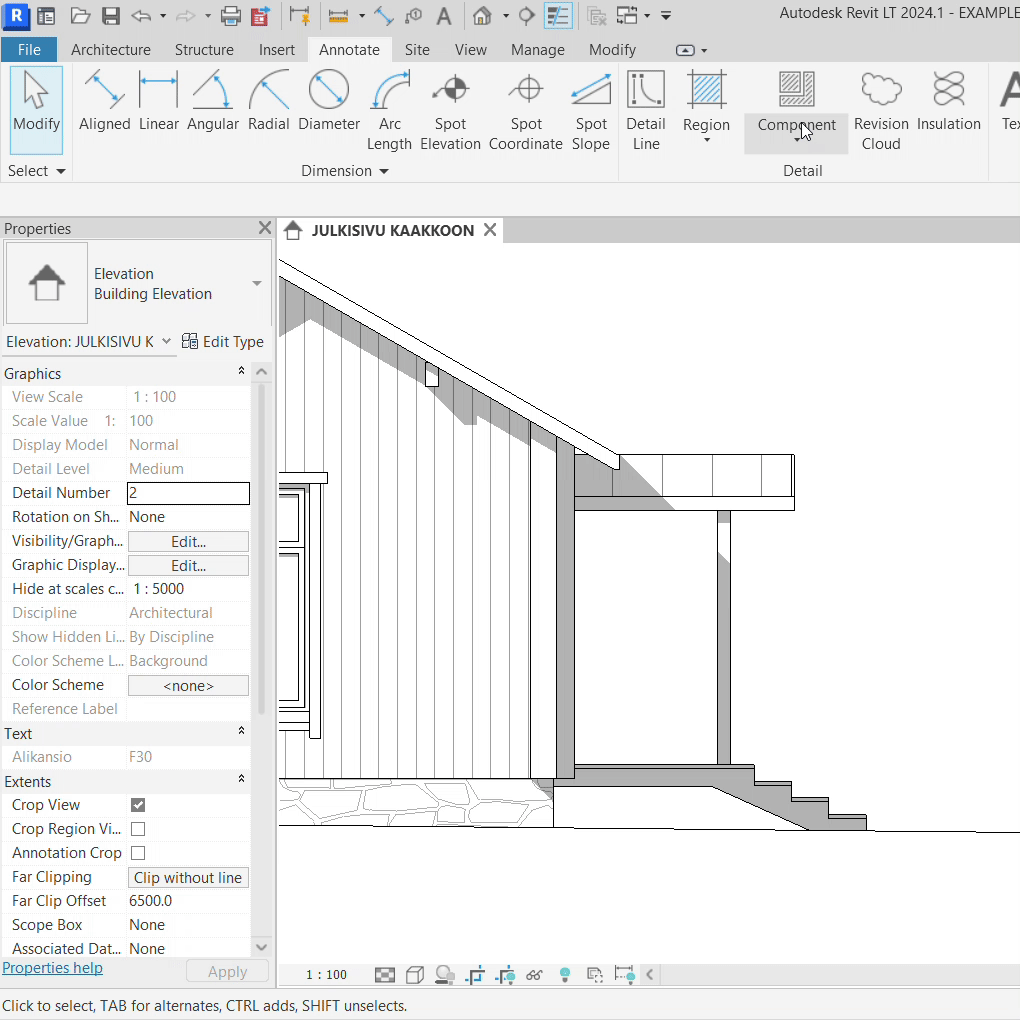The height and width of the screenshot is (1020, 1020).
Task: Open the Region dropdown arrow
Action: (706, 140)
